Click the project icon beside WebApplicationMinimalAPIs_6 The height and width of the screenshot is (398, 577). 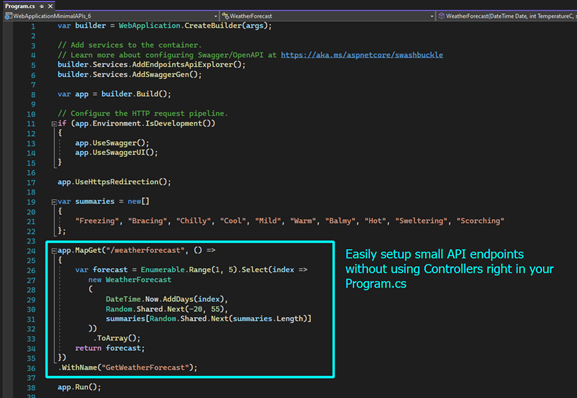coord(8,16)
